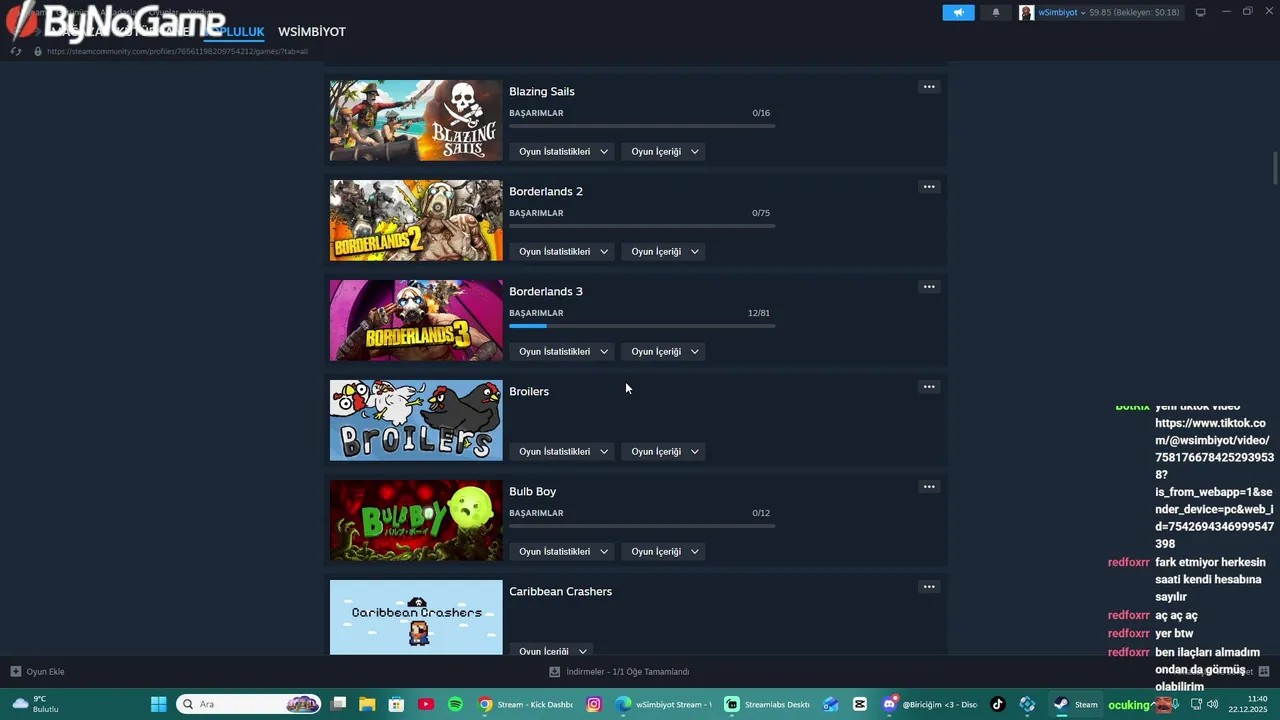Enter Big Picture mode via monitor icon
The image size is (1280, 720).
point(1201,12)
